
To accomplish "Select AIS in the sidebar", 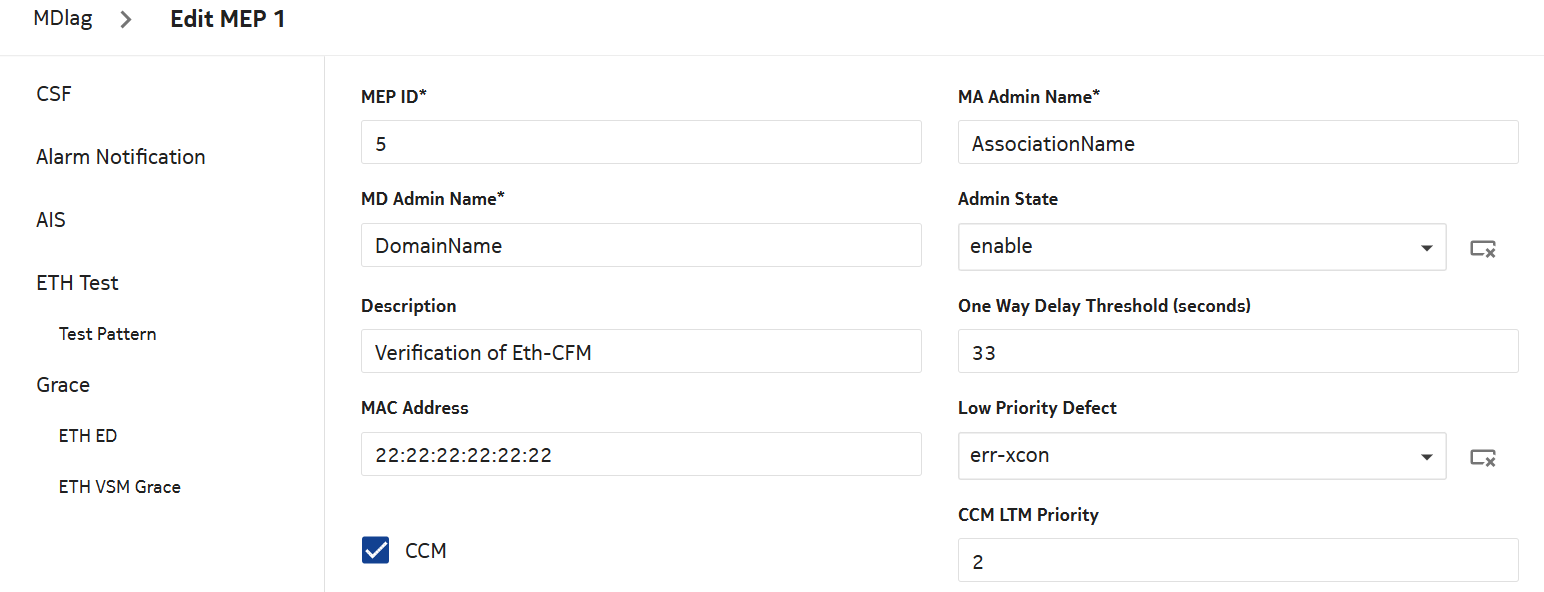I will click(51, 220).
